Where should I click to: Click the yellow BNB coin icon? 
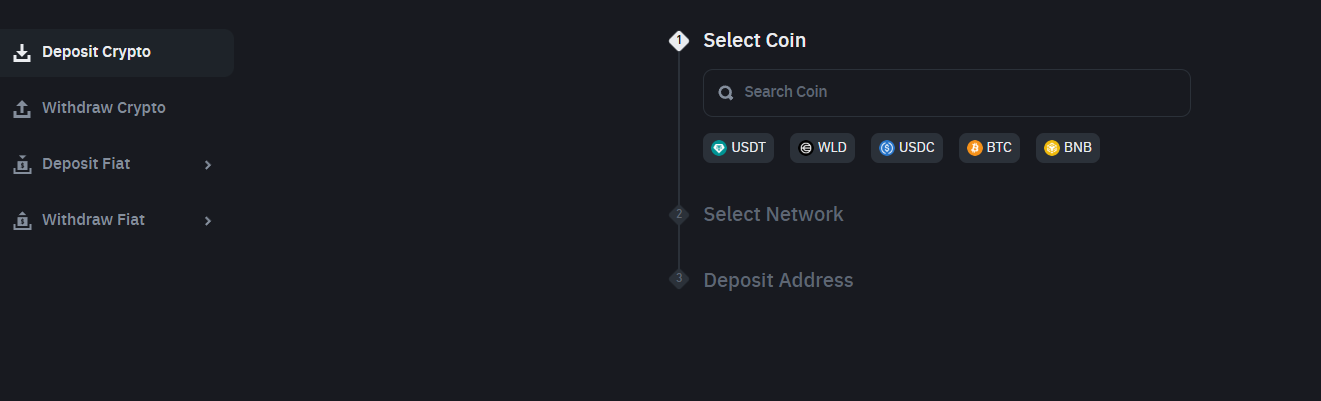click(x=1051, y=148)
